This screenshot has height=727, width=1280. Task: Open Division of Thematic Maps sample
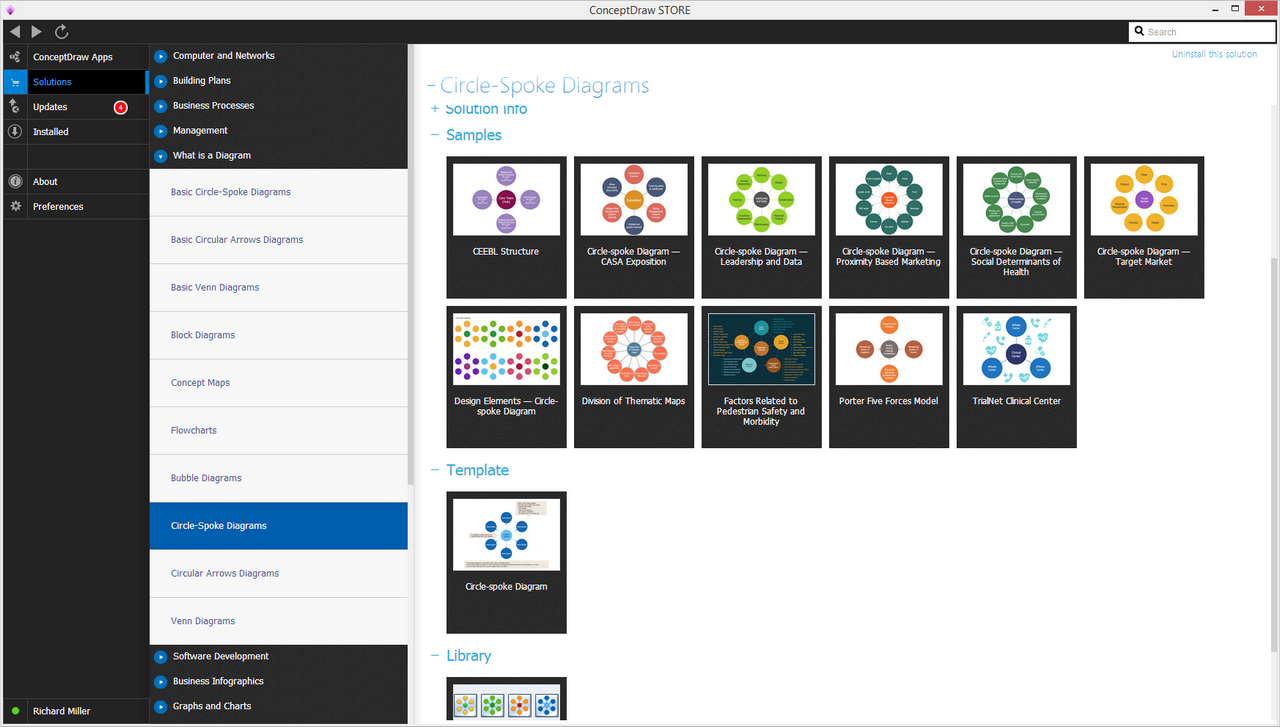pos(634,377)
